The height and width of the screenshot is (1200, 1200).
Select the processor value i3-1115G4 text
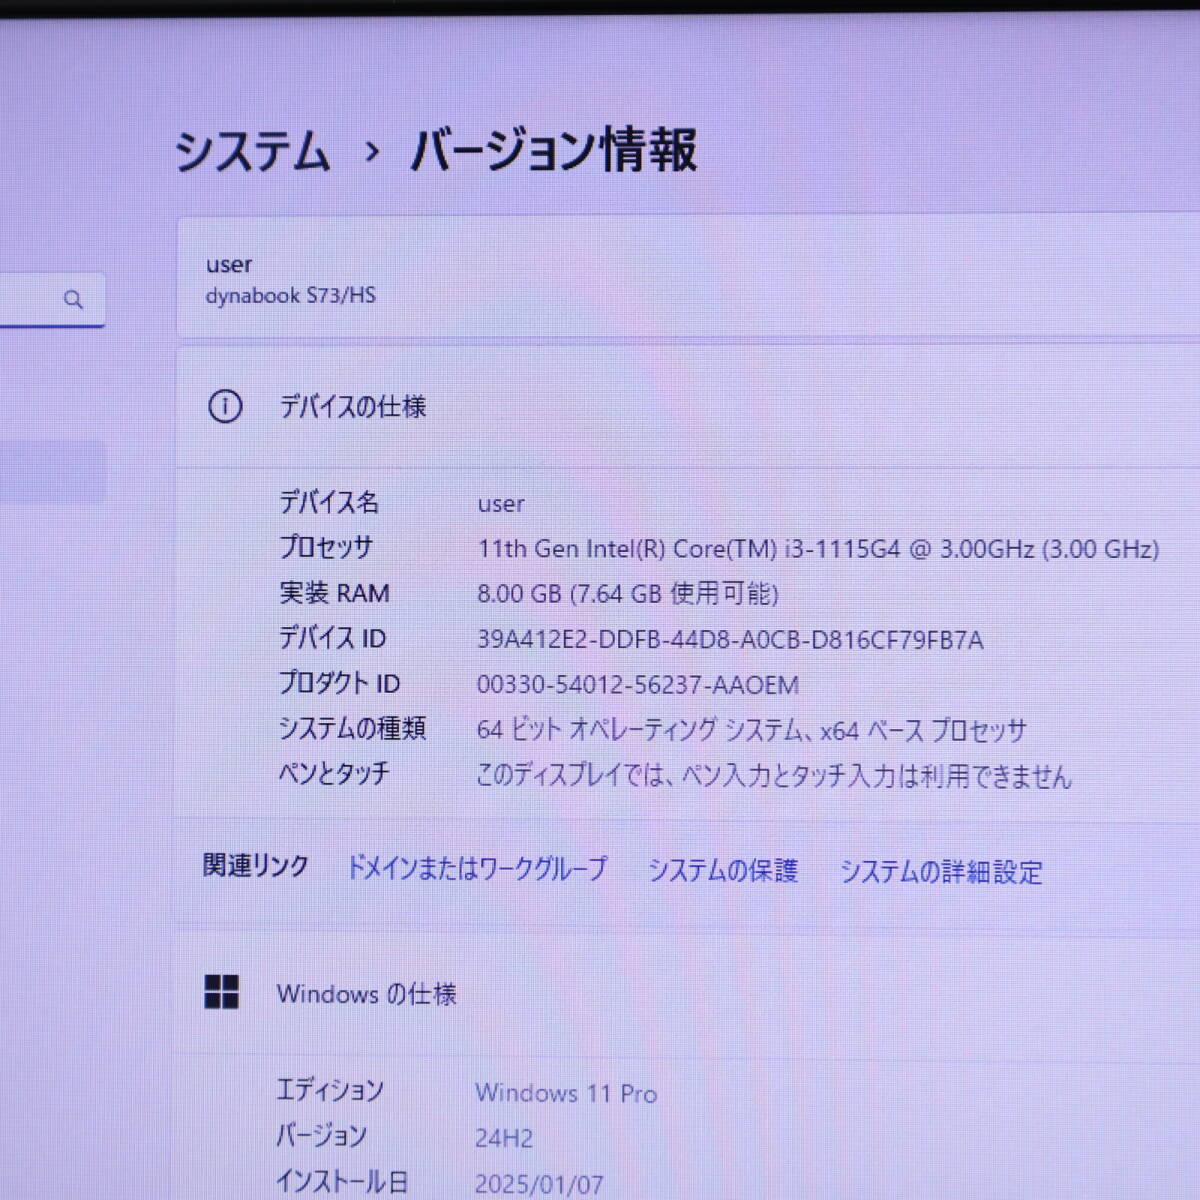coord(818,549)
